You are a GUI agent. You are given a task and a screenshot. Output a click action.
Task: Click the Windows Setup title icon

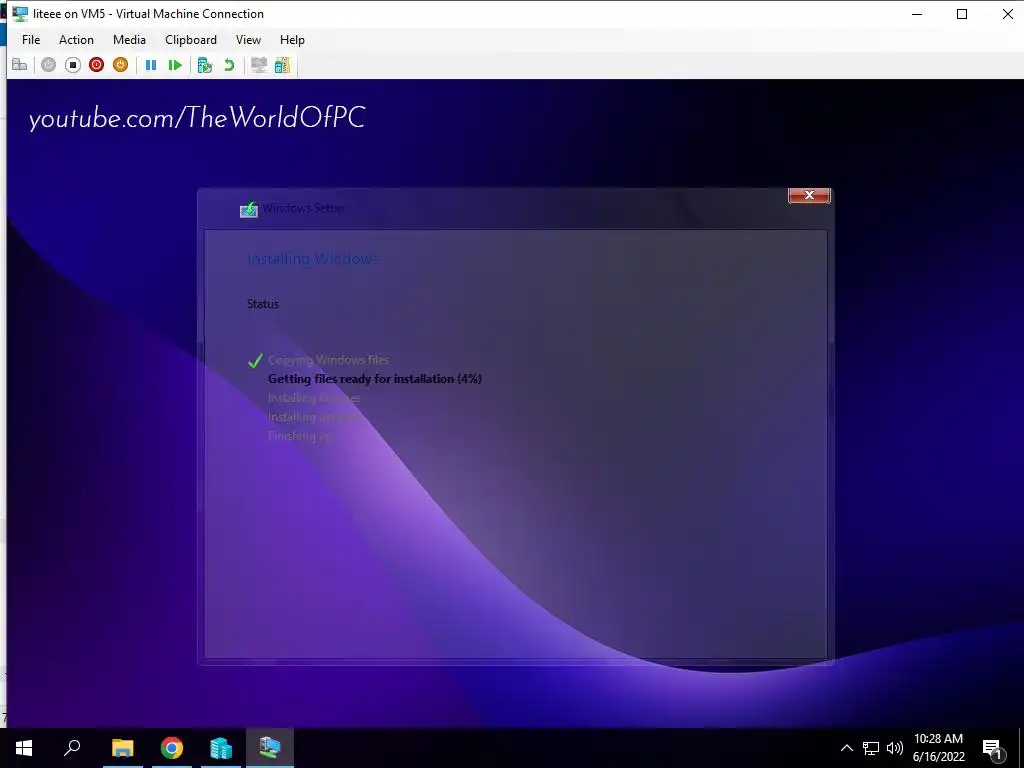249,209
